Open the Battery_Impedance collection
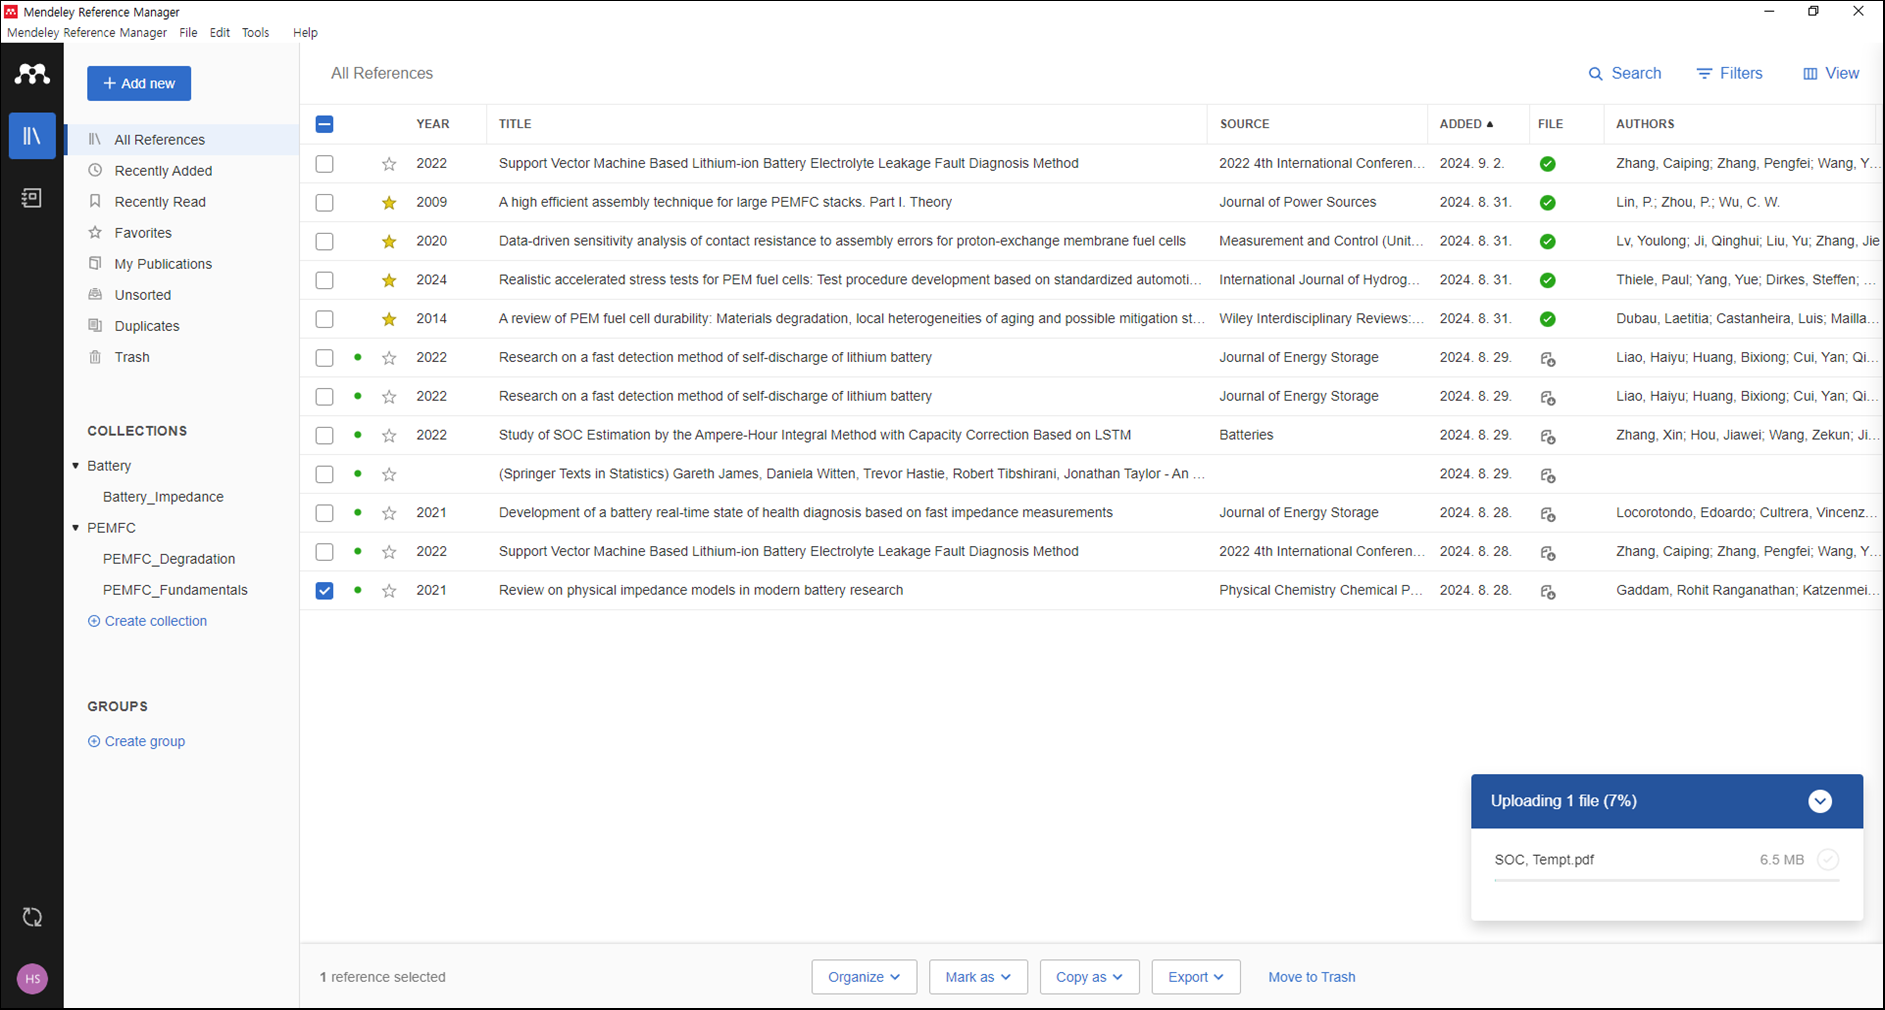This screenshot has height=1010, width=1885. click(163, 497)
